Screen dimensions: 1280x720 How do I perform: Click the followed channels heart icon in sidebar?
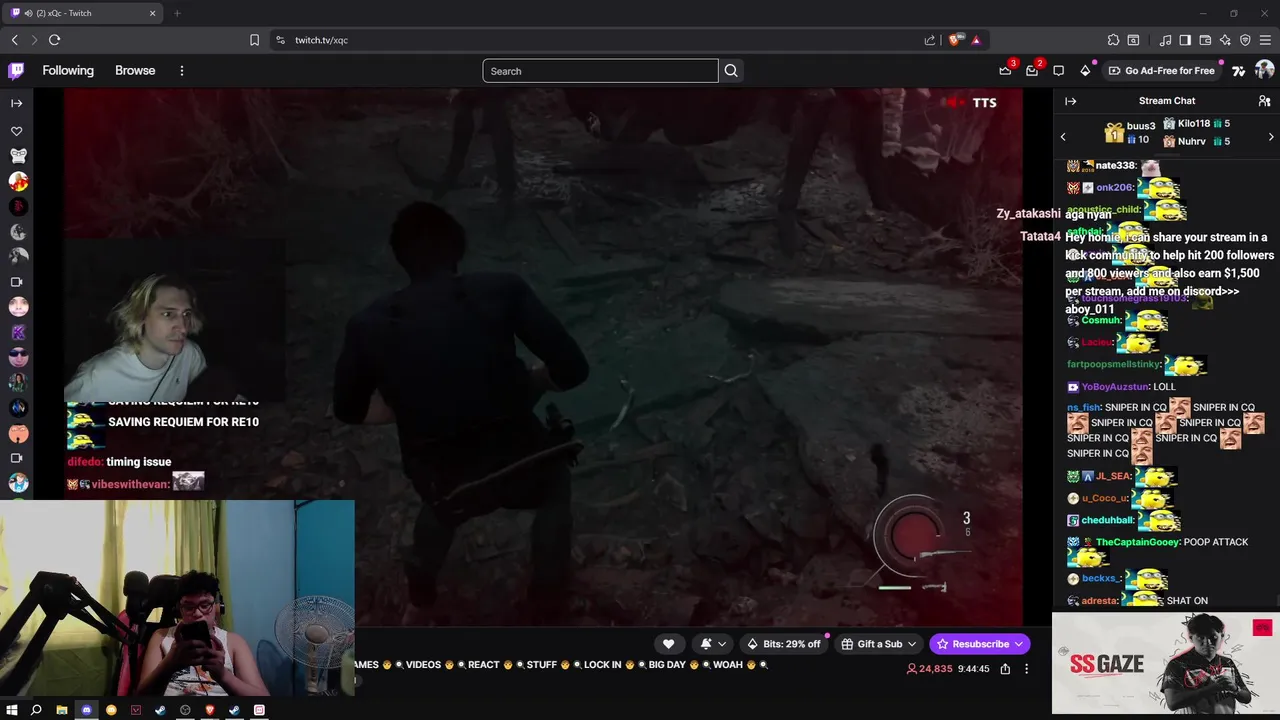point(17,131)
